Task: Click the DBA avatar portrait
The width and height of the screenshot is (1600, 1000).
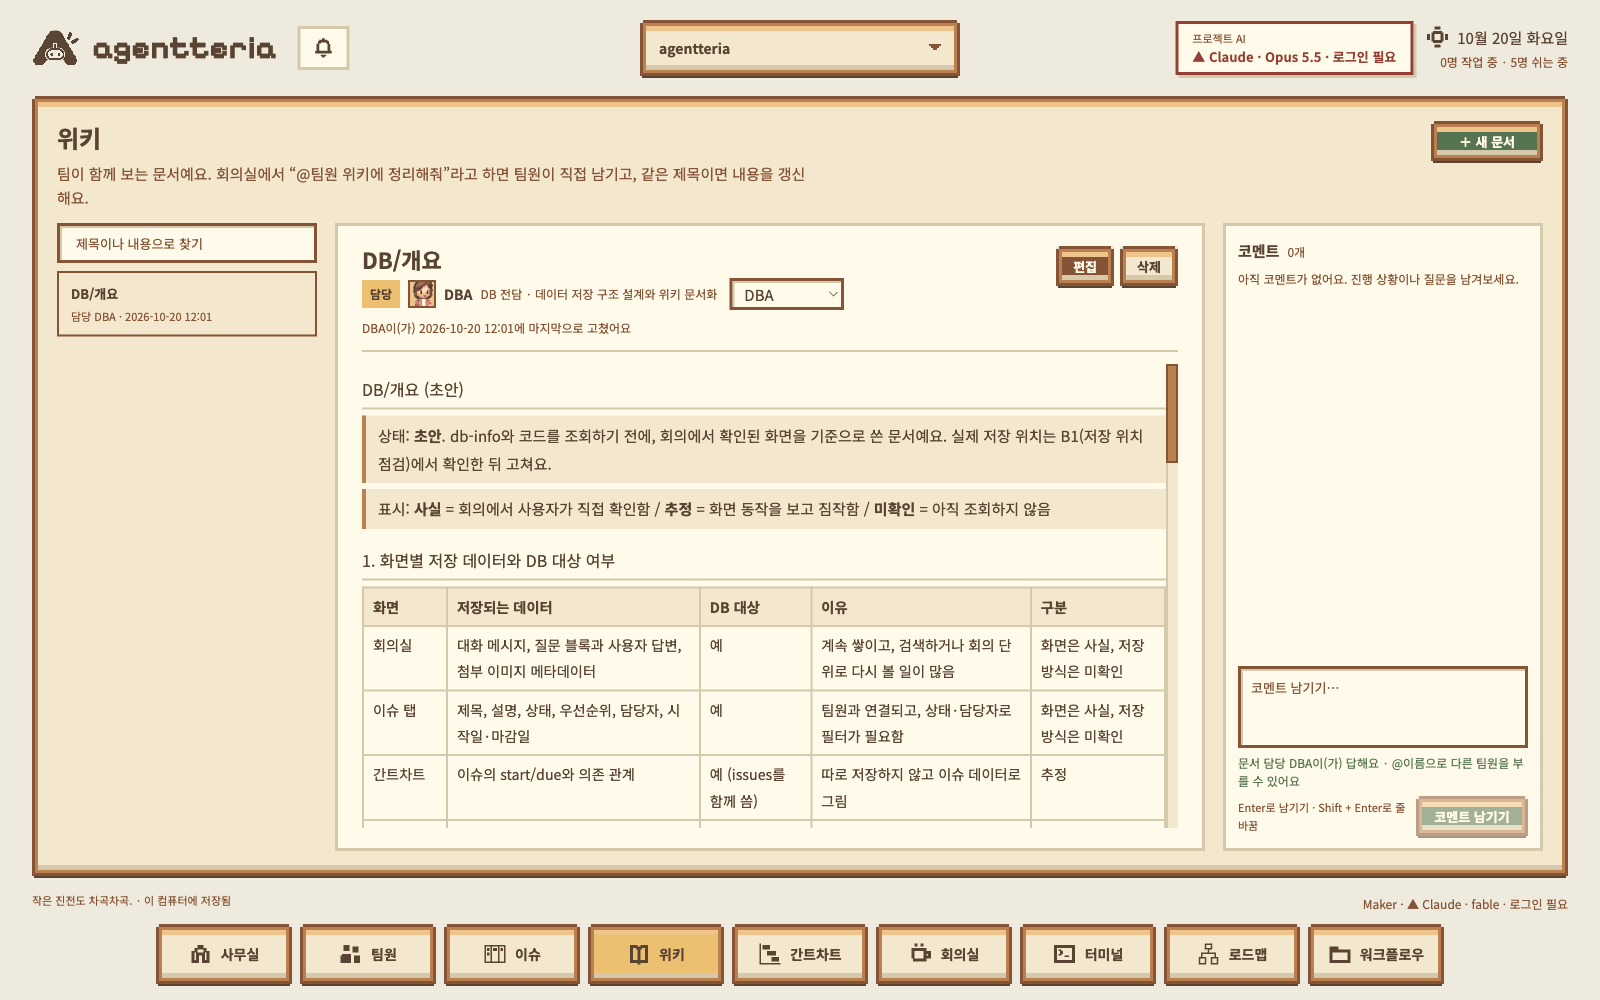Action: pyautogui.click(x=422, y=294)
